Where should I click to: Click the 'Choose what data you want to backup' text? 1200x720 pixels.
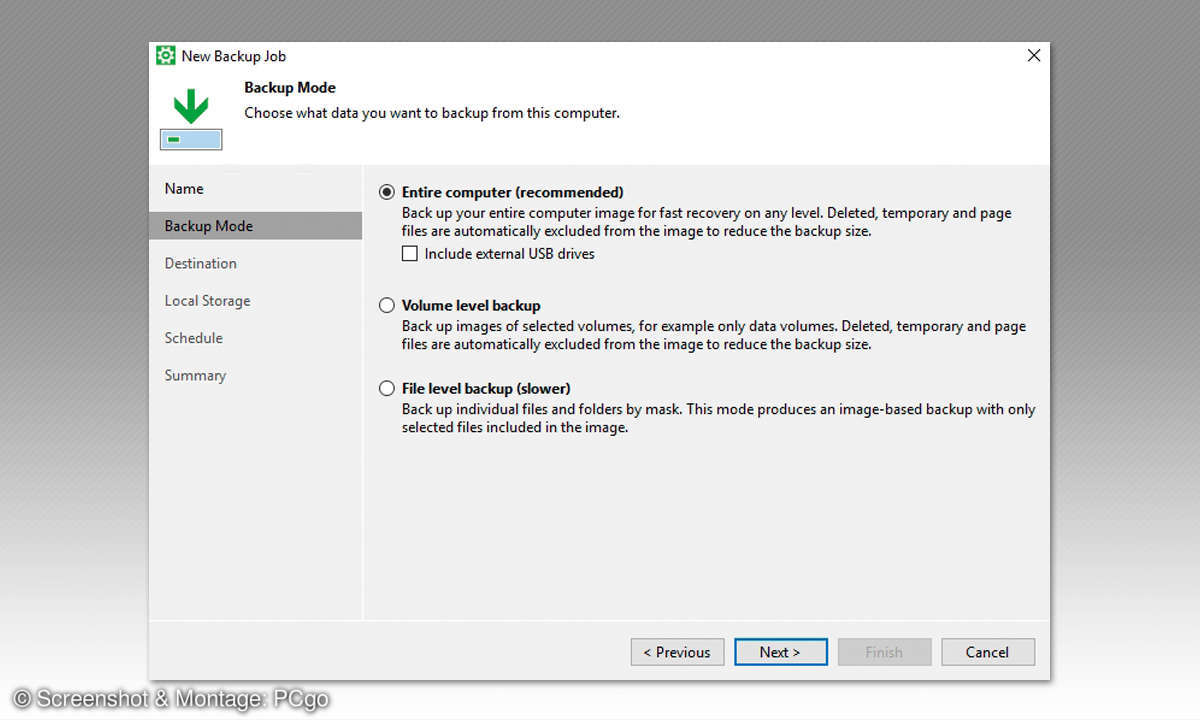coord(432,113)
